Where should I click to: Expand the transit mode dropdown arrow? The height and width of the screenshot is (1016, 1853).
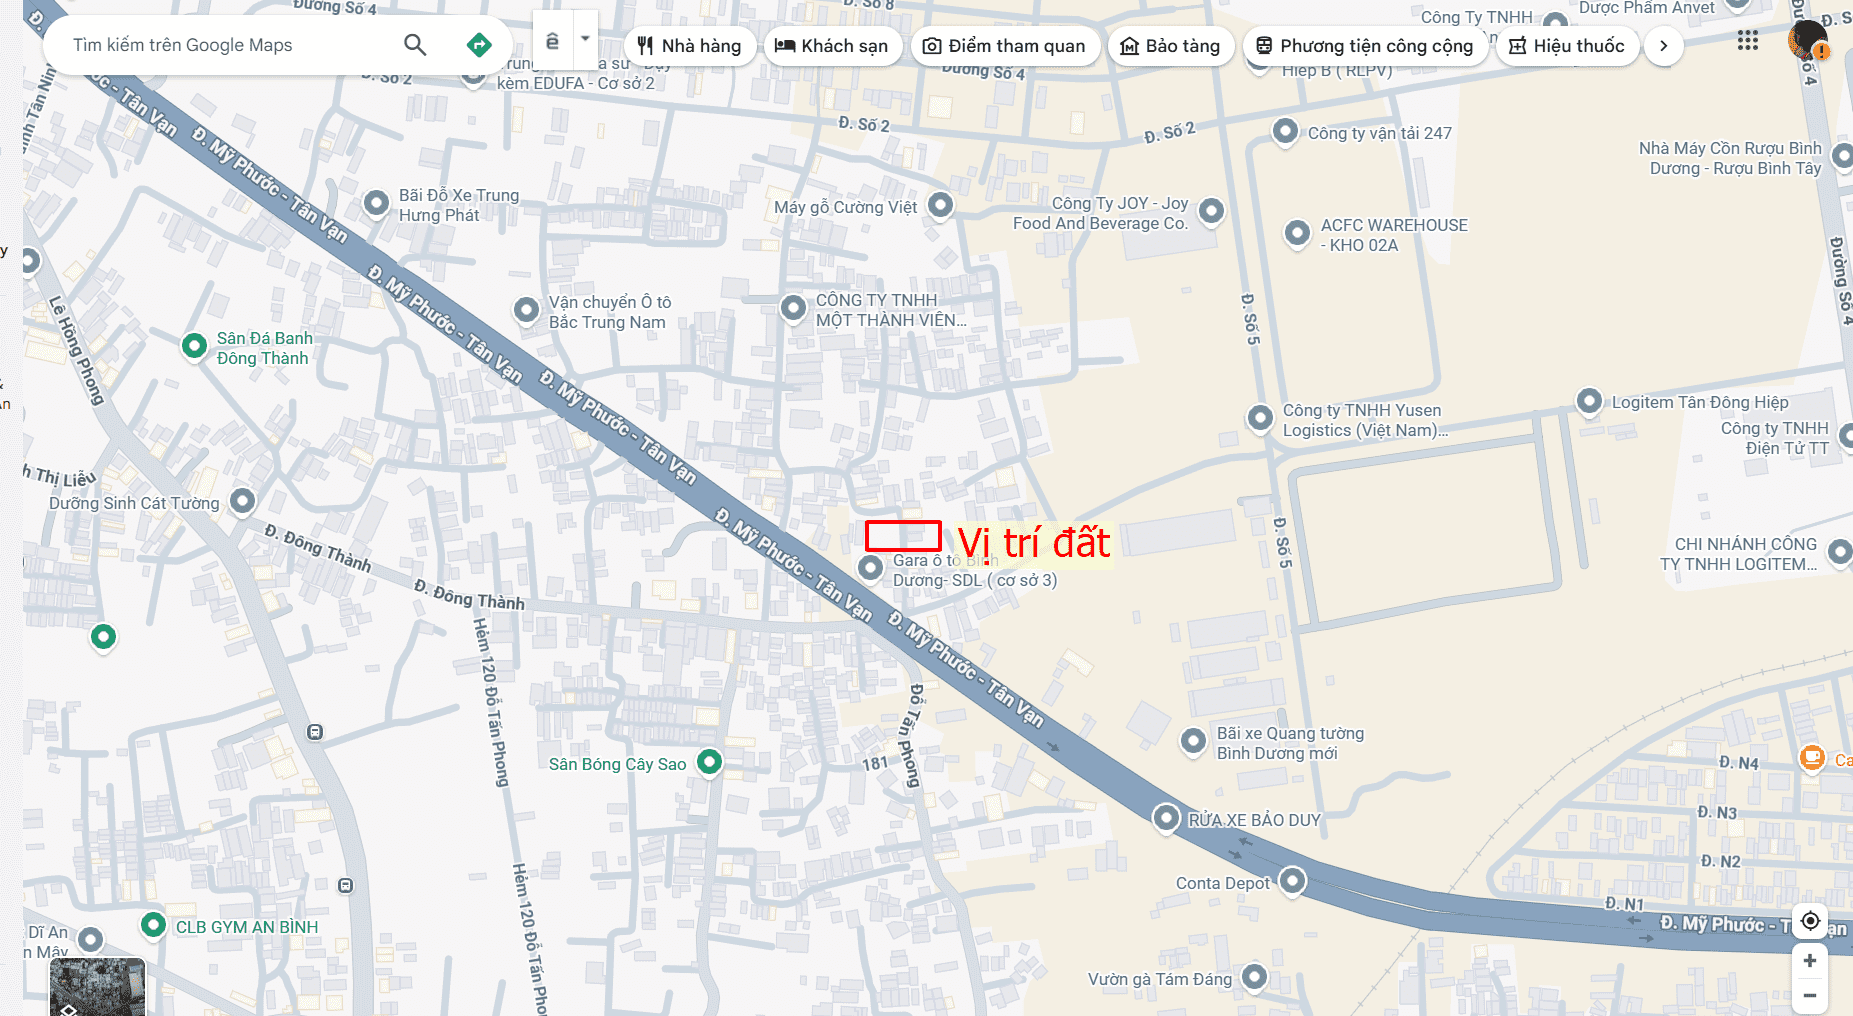[585, 39]
